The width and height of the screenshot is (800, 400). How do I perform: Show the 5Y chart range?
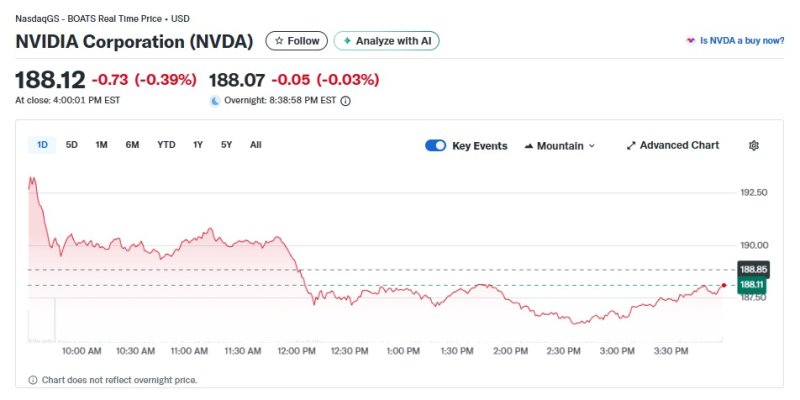(227, 145)
